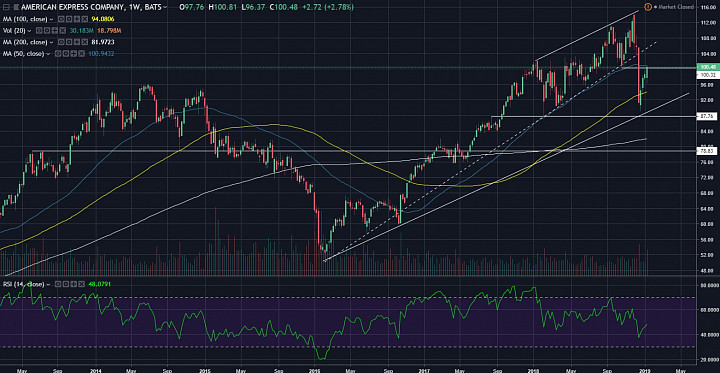Click the orange alert icon beside Market Closed
The height and width of the screenshot is (373, 720).
[648, 7]
